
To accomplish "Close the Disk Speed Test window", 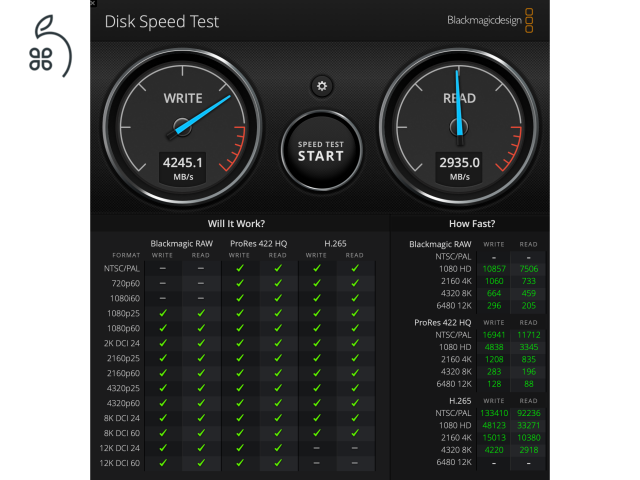I will [93, 3].
